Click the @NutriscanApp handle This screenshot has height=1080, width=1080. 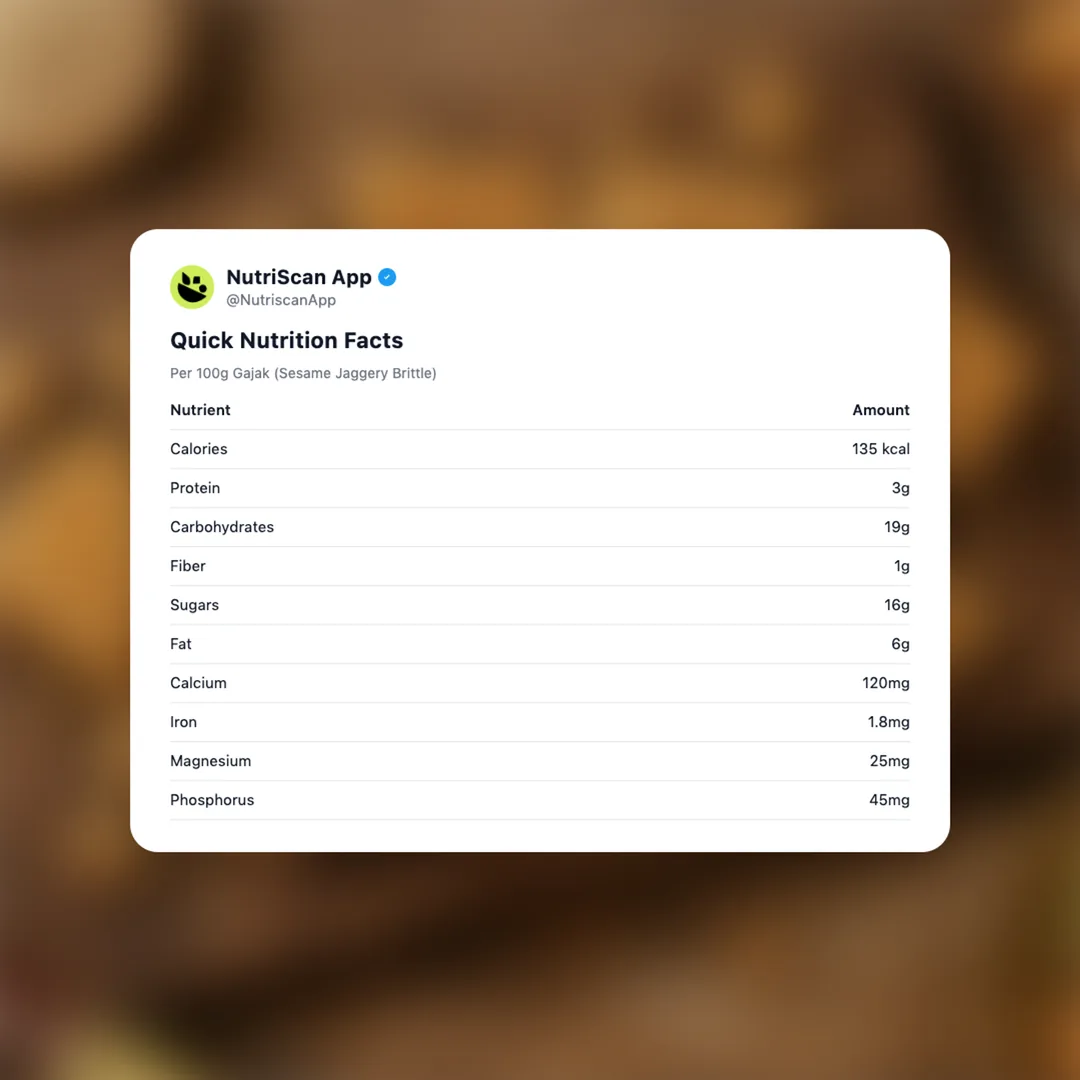pyautogui.click(x=281, y=300)
